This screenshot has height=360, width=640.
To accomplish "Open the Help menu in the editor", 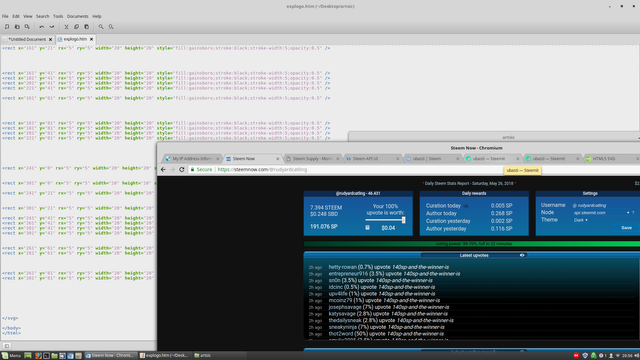I will tap(97, 16).
